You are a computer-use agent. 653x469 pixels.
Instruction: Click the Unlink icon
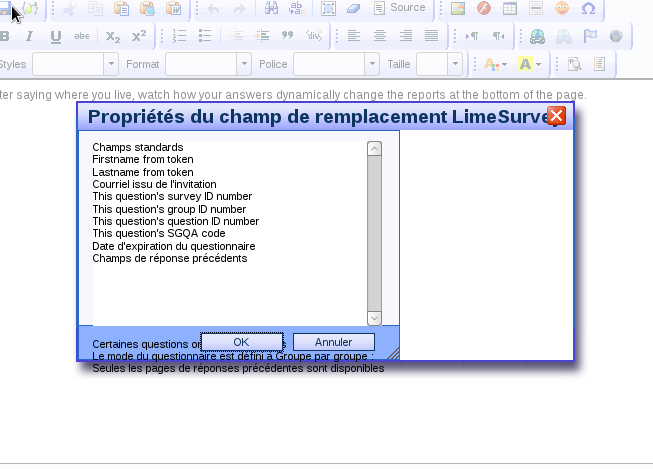(564, 36)
